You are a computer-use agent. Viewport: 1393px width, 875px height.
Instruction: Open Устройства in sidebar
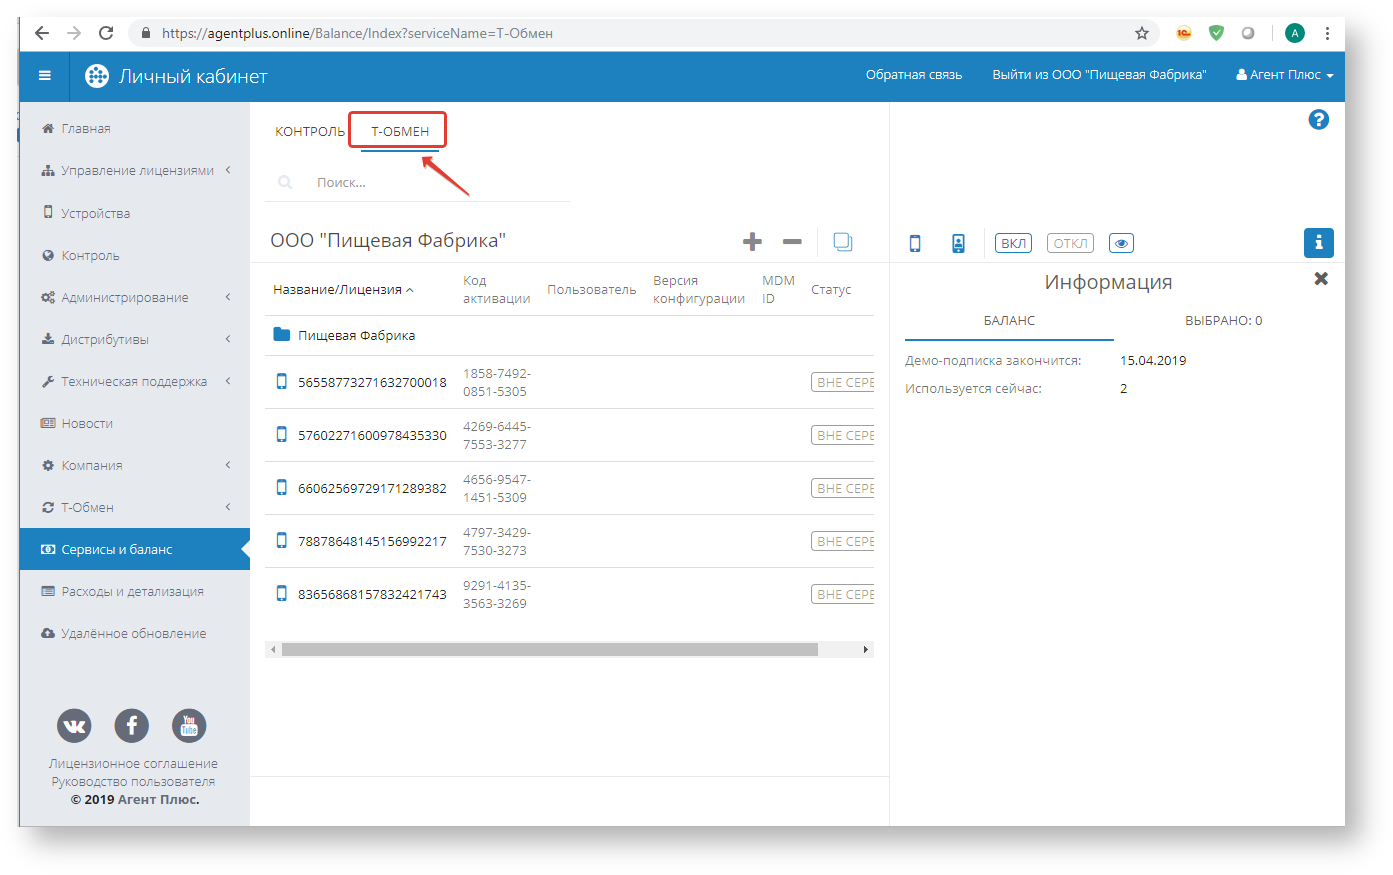point(135,213)
